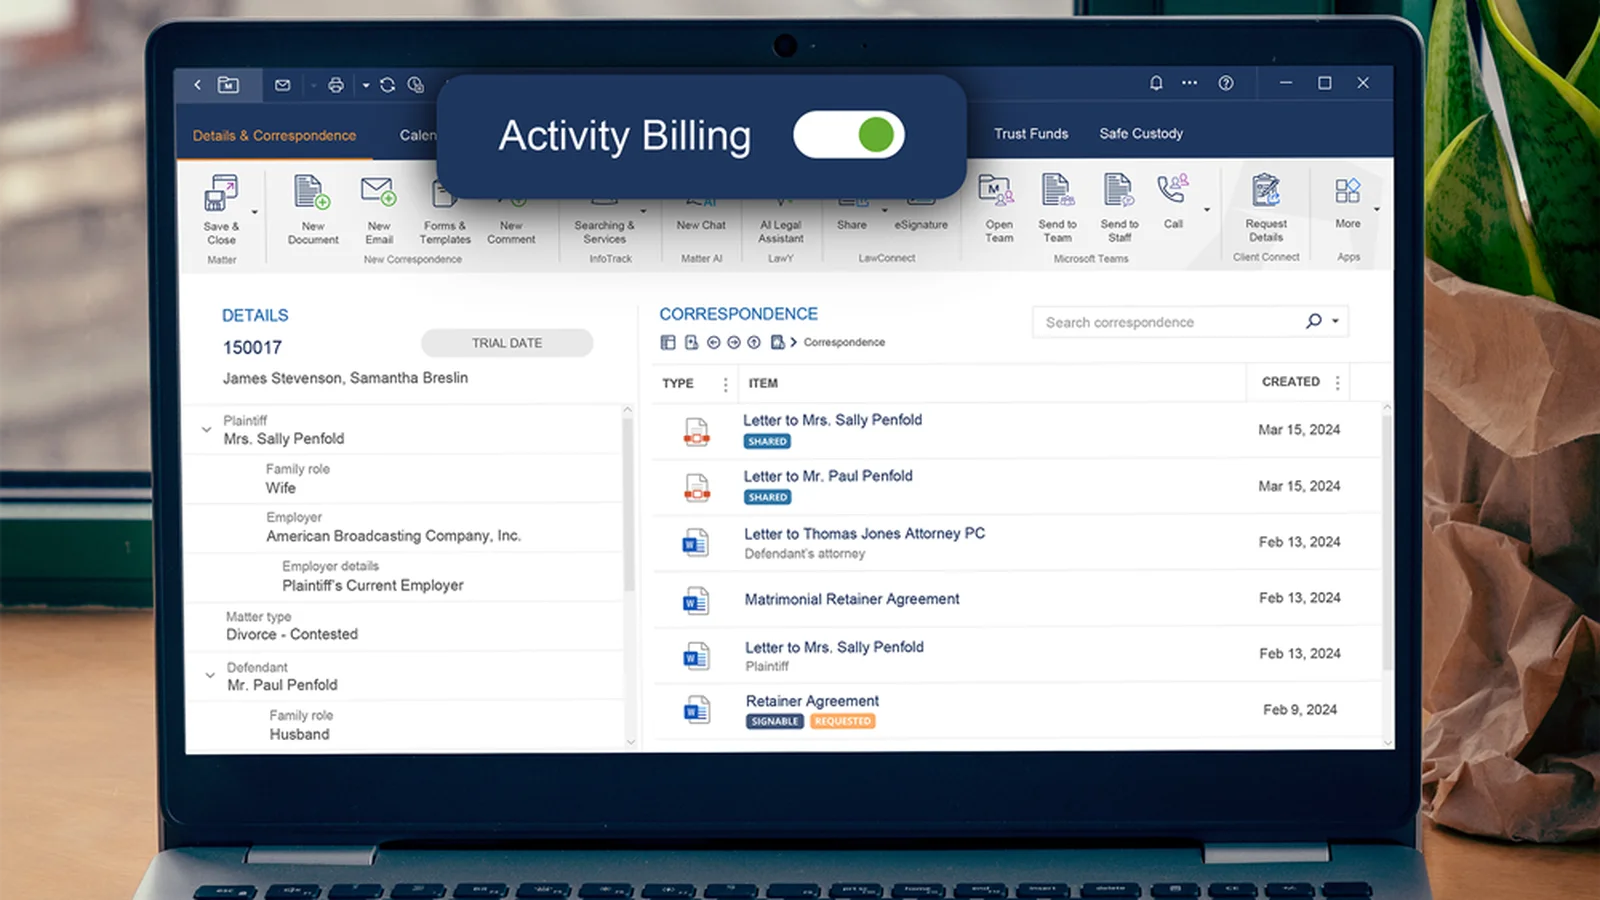The image size is (1600, 900).
Task: Click the notification bell icon
Action: tap(1156, 83)
